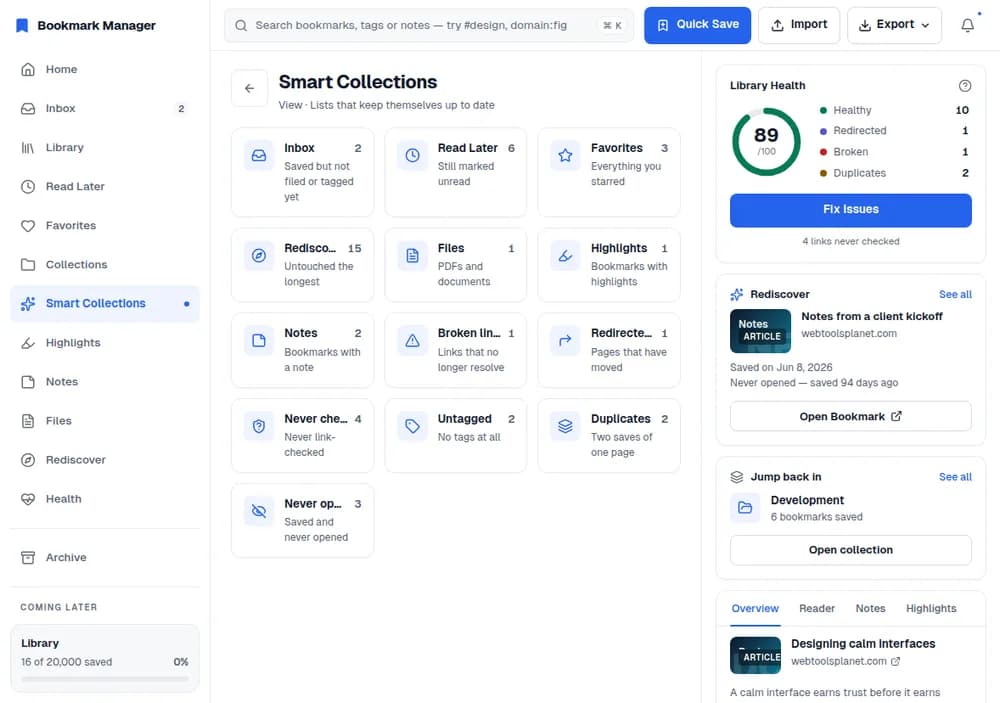Click the Jump back in layers icon

pos(737,477)
